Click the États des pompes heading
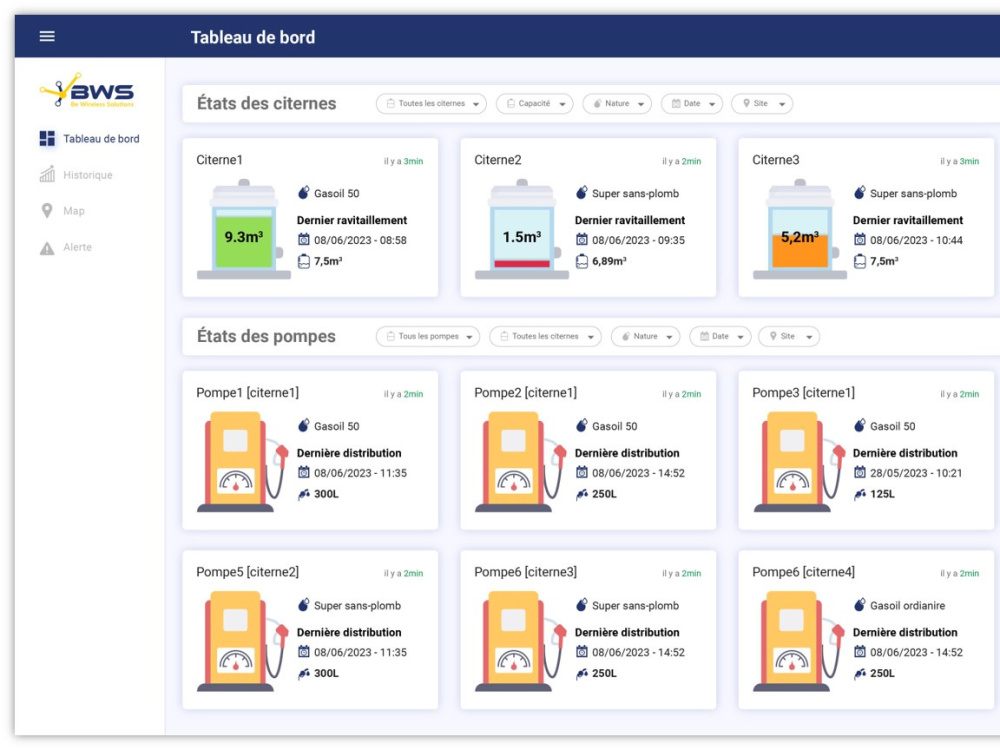The image size is (1000, 750). [266, 336]
